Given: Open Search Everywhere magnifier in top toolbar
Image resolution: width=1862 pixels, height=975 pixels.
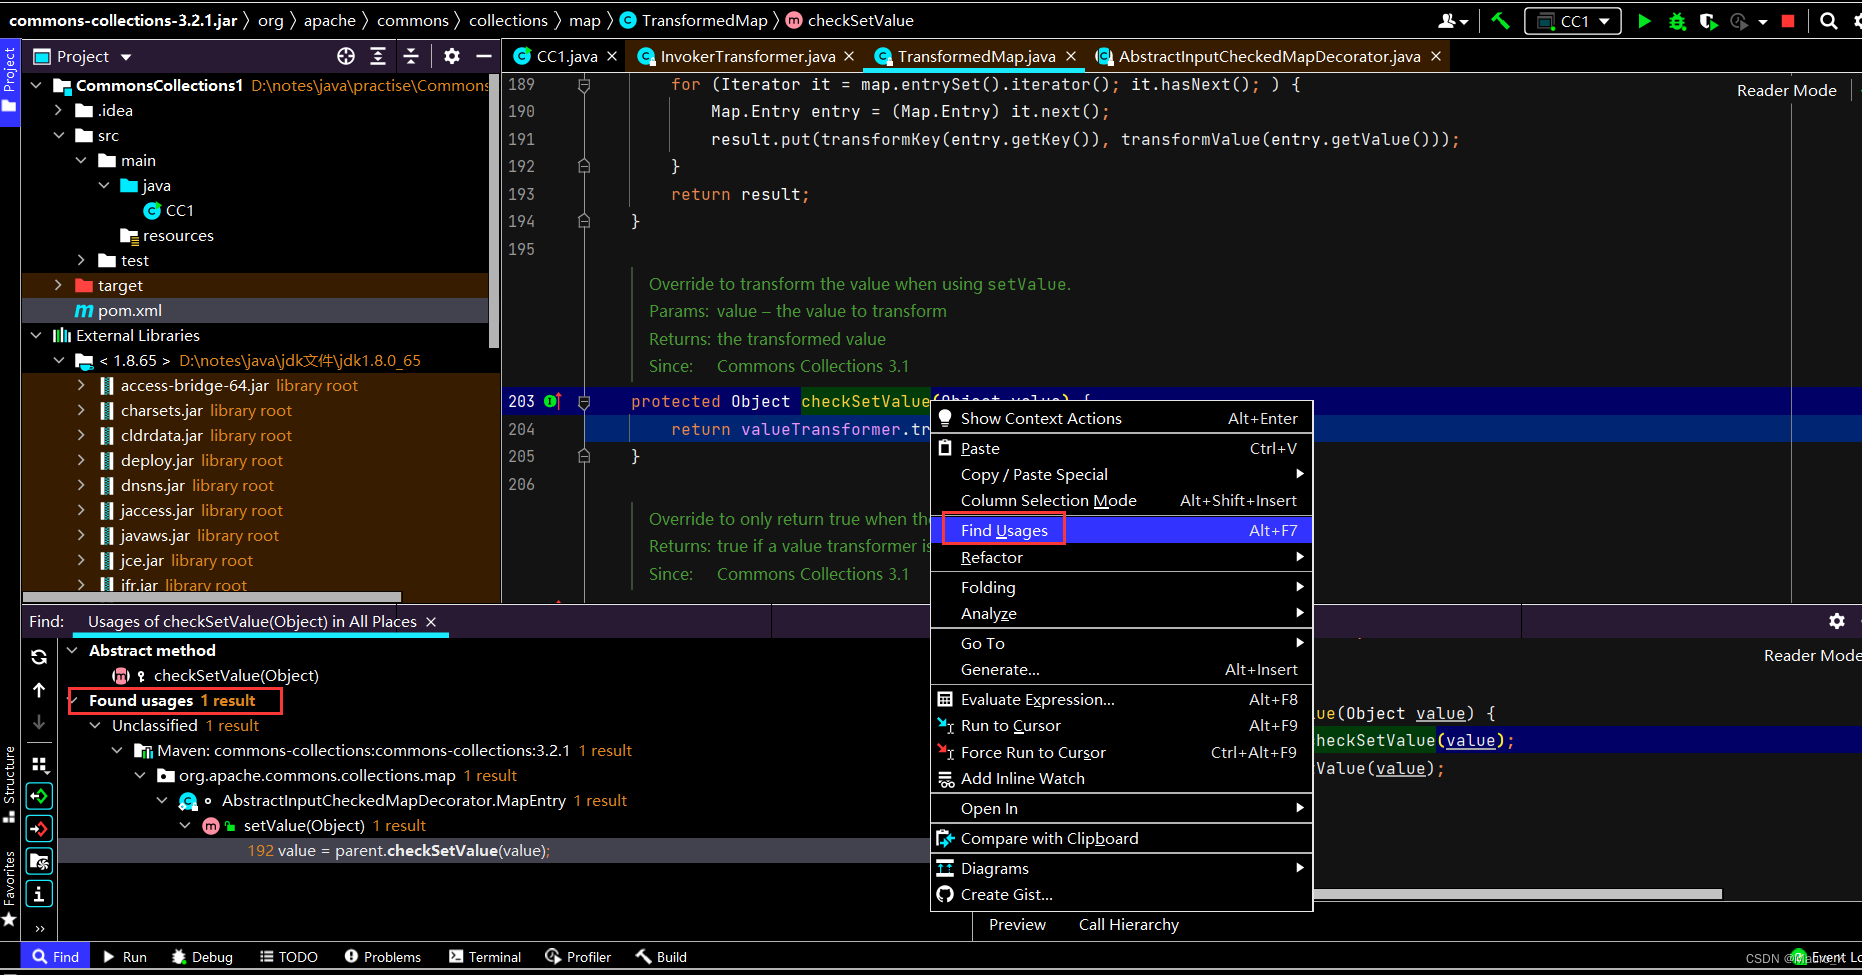Looking at the screenshot, I should click(x=1828, y=20).
